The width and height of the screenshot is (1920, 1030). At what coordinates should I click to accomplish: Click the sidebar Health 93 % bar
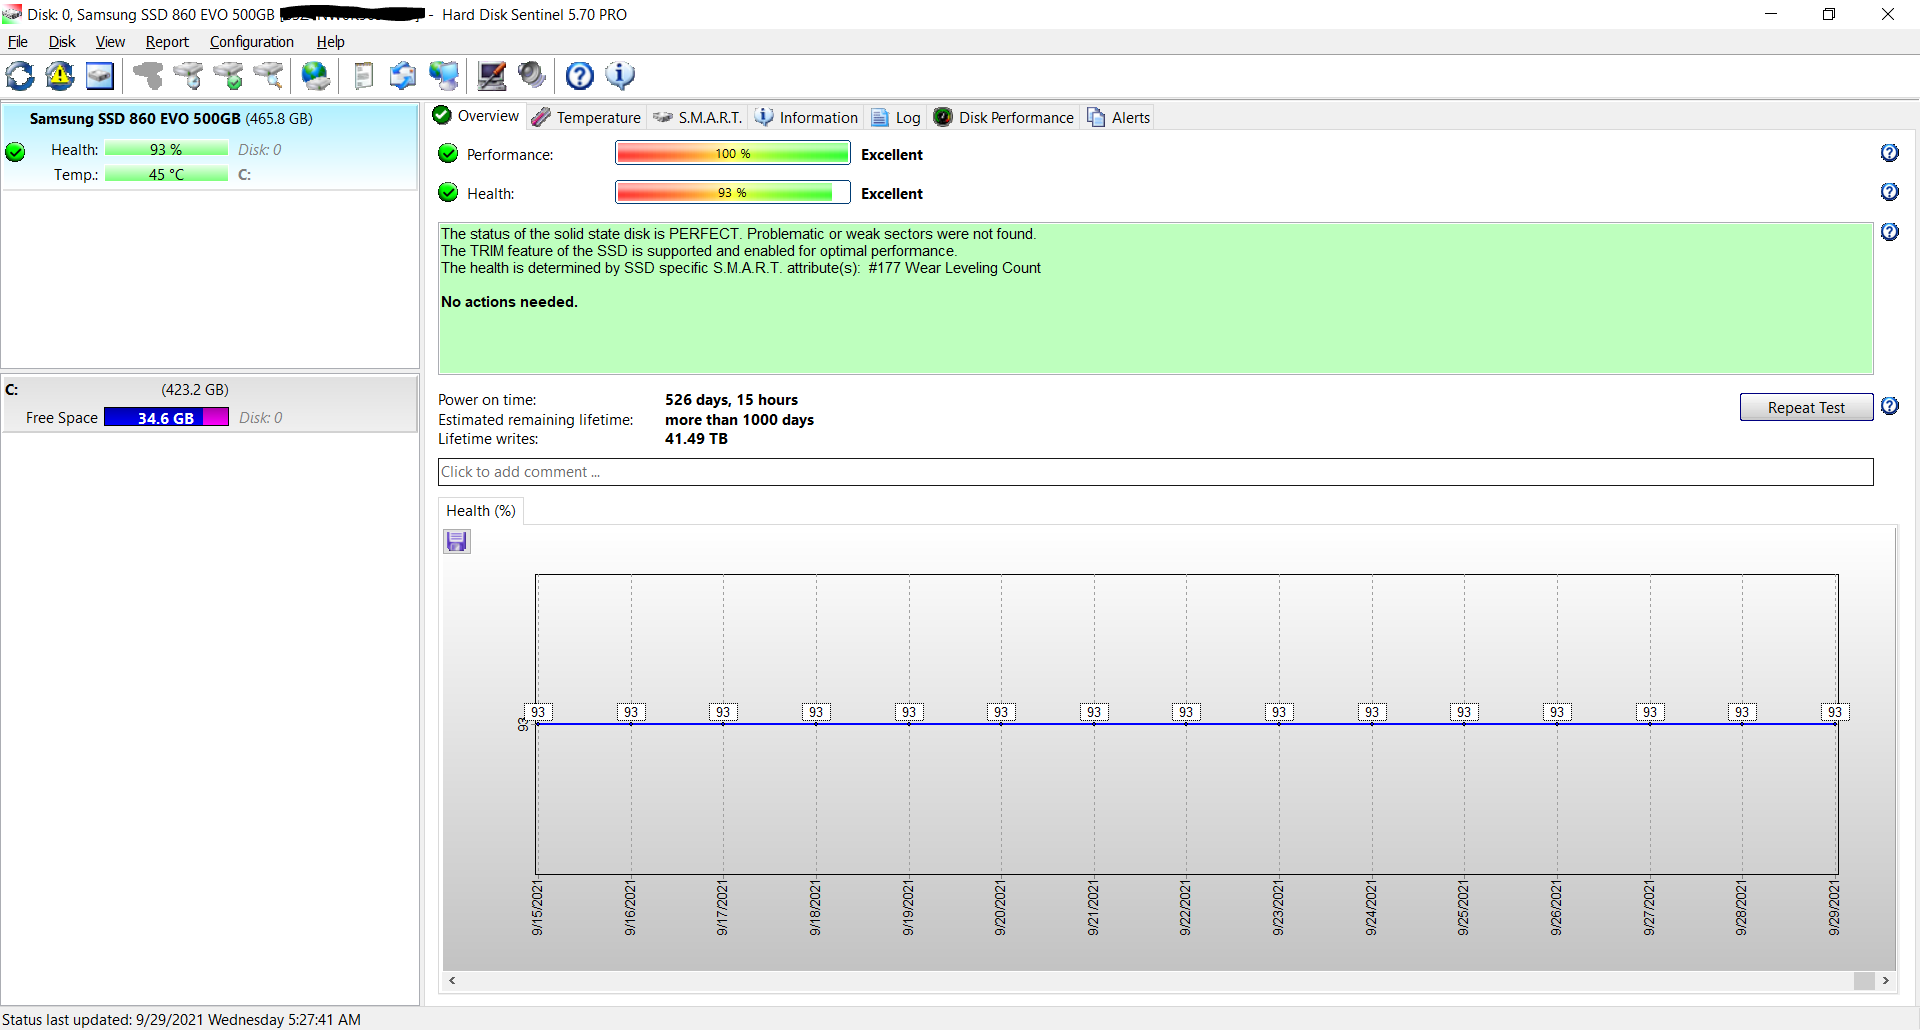[166, 150]
